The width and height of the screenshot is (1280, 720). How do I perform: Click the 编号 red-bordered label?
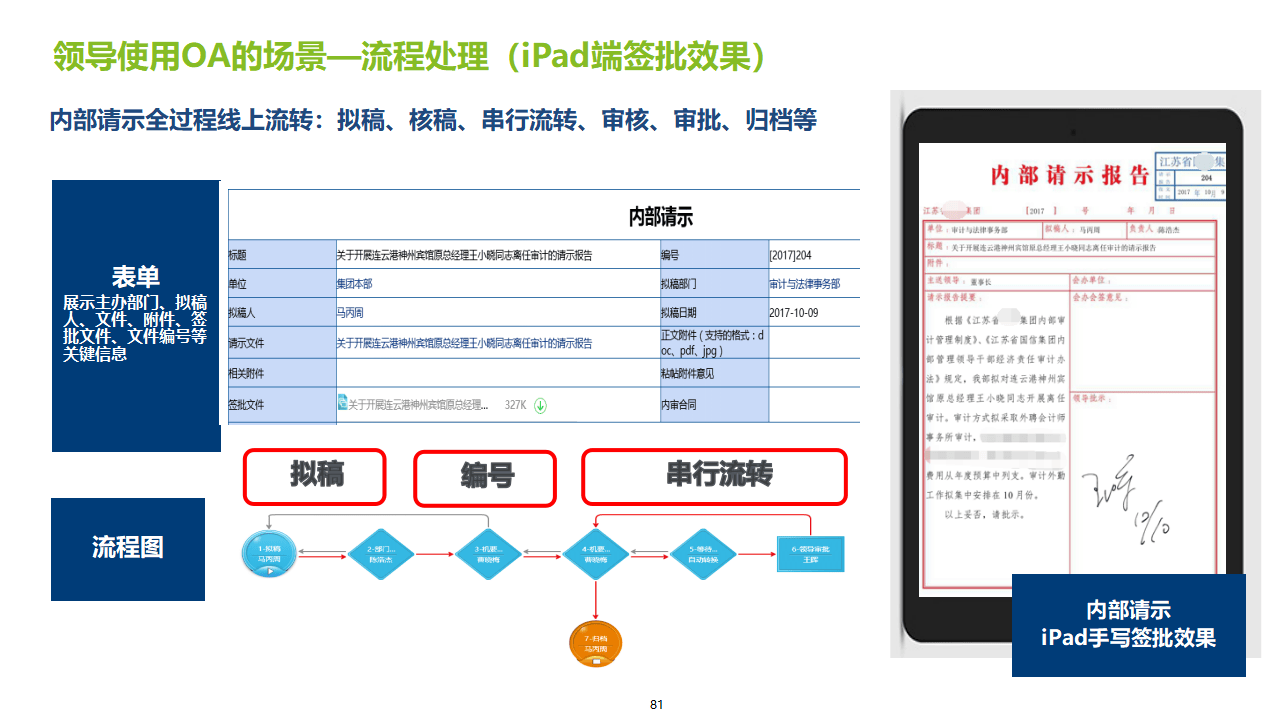click(x=486, y=478)
